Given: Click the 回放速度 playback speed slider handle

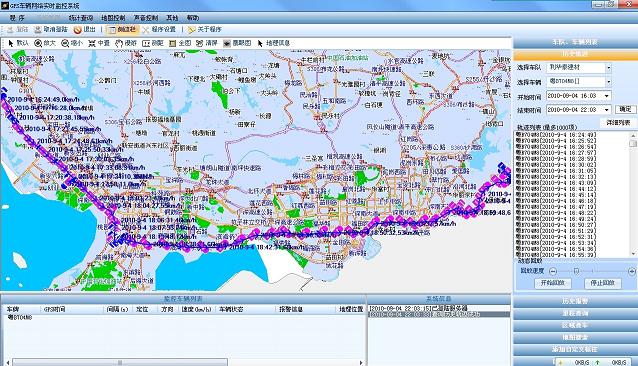Looking at the screenshot, I should click(x=576, y=271).
